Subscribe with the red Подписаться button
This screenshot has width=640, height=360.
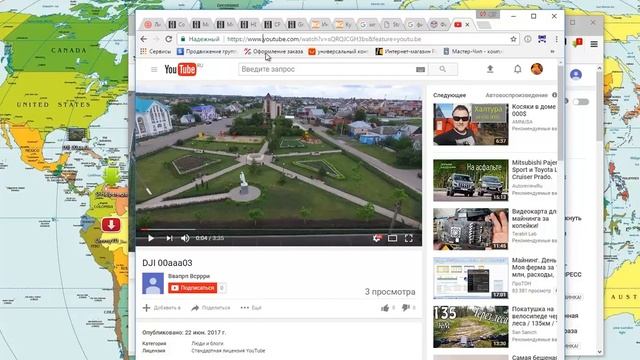(192, 288)
